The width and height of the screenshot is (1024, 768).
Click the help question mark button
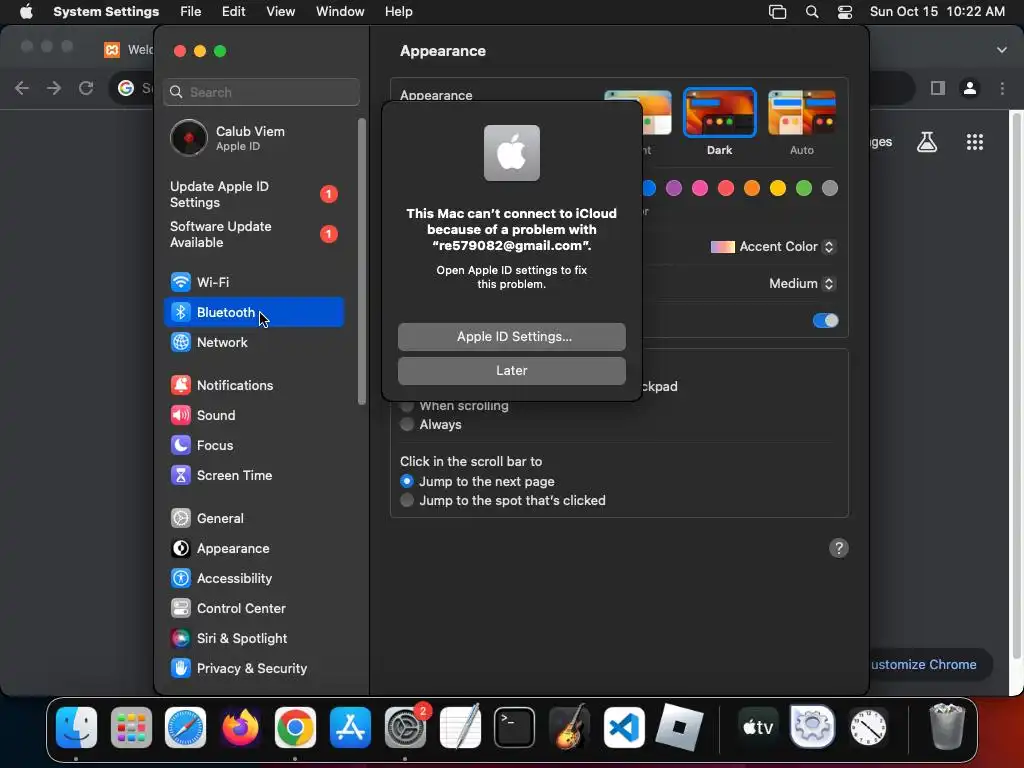839,549
